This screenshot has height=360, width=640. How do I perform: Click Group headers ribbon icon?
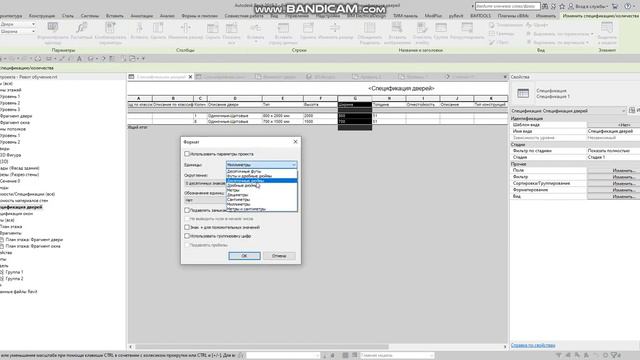441,28
